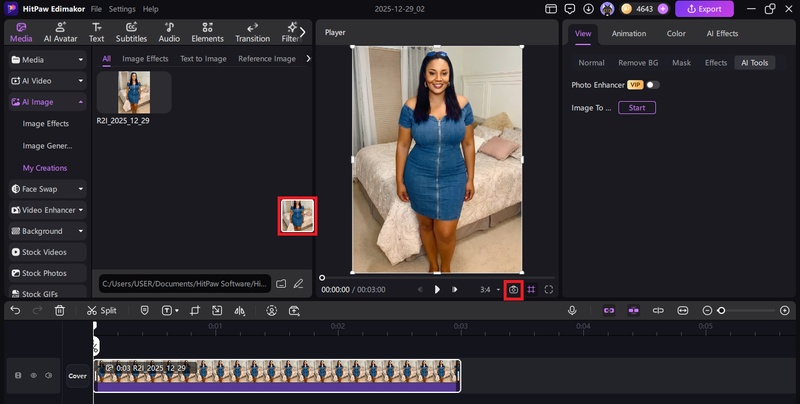The image size is (800, 404).
Task: Open the Audio library
Action: click(169, 33)
